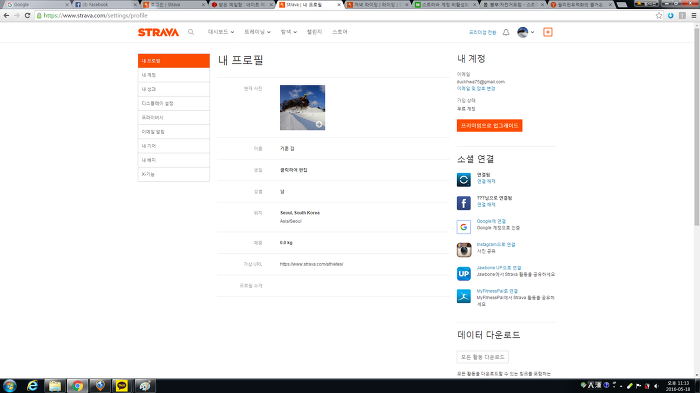Open the 챌린지 nav item
700x393 pixels.
coord(314,32)
